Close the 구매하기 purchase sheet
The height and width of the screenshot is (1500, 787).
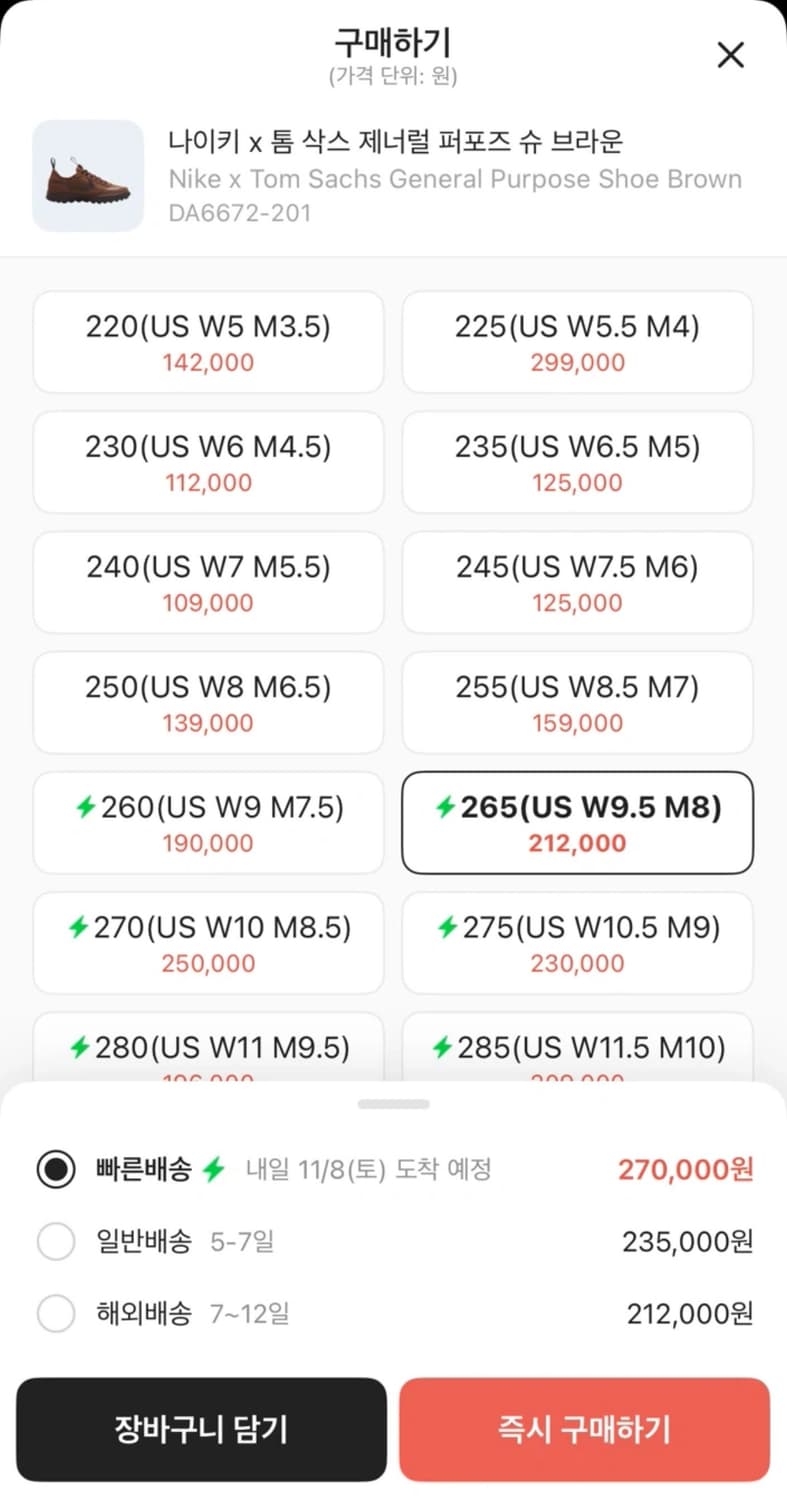731,55
